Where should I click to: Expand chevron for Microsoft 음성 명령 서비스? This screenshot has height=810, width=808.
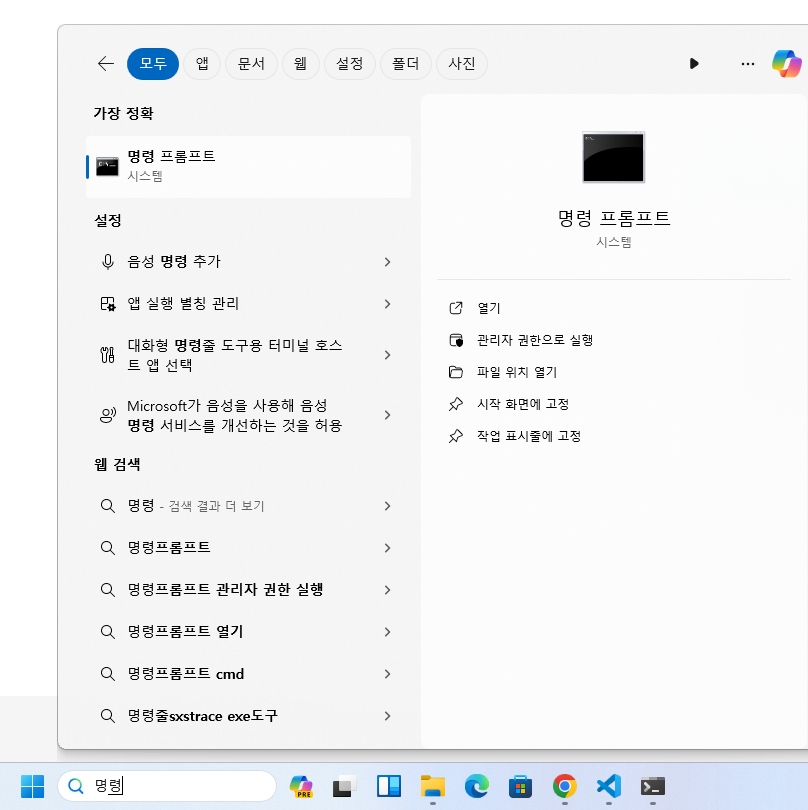(387, 415)
